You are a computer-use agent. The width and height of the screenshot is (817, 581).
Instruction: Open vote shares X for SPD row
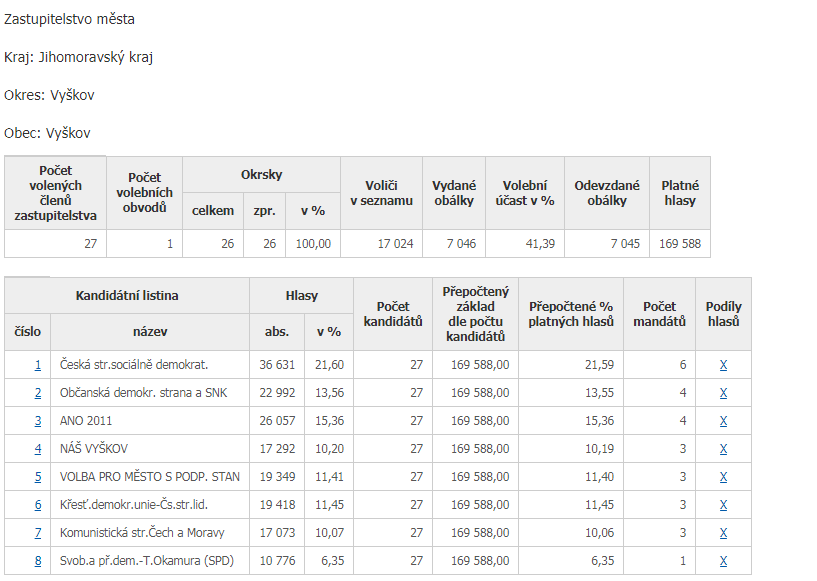[x=723, y=561]
